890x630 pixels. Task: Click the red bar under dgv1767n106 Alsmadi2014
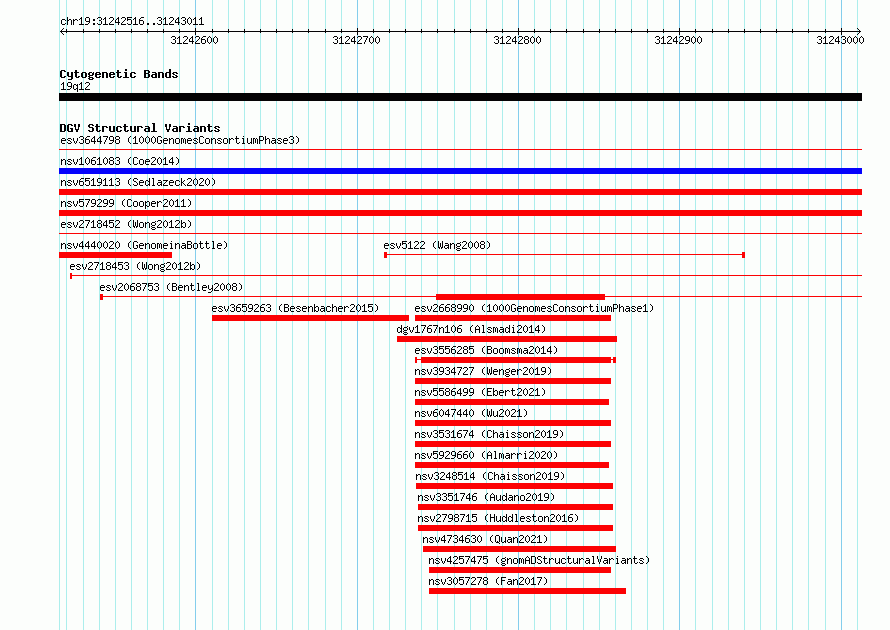[507, 339]
